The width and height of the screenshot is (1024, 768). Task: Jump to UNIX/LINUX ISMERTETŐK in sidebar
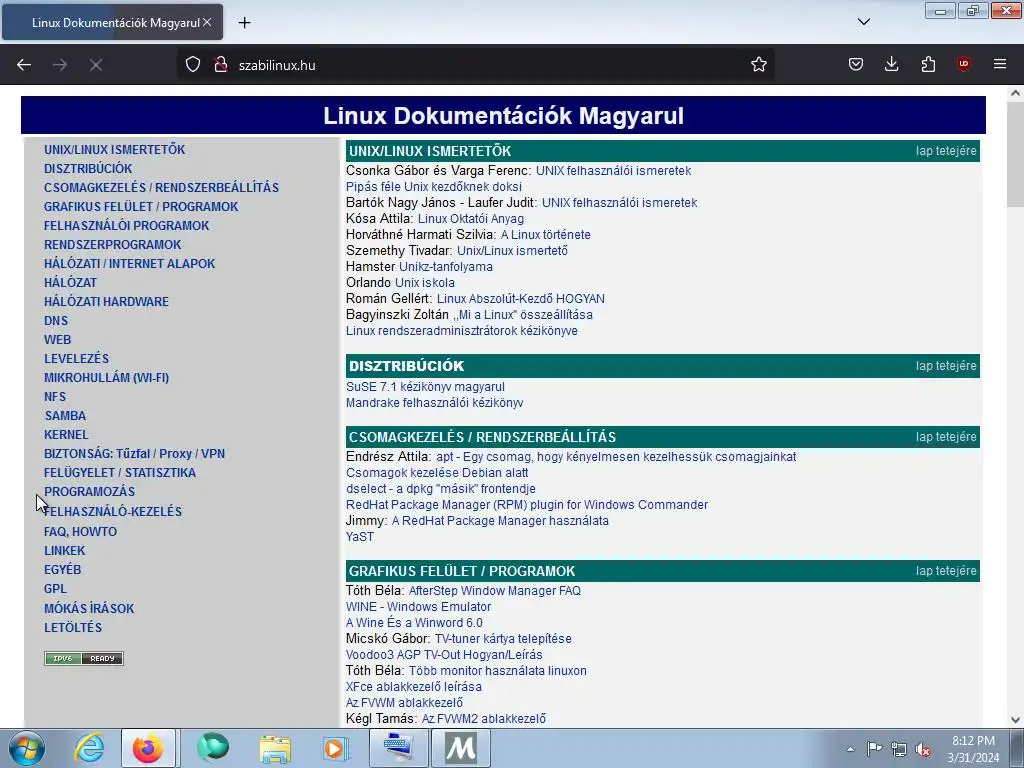coord(115,150)
